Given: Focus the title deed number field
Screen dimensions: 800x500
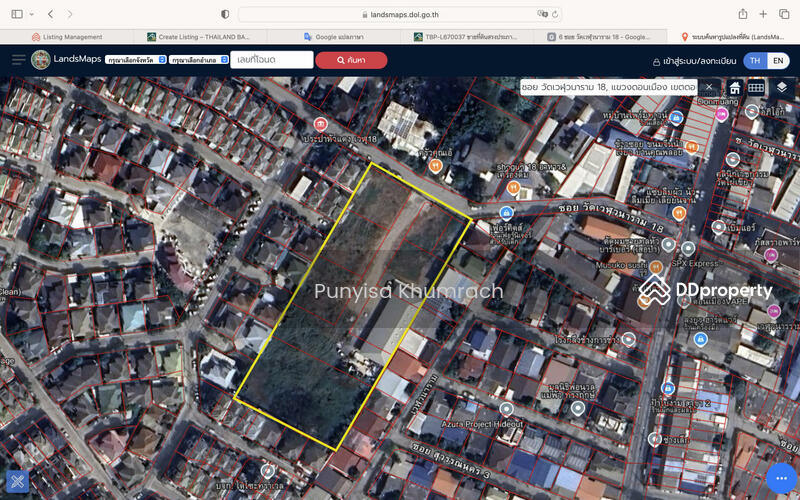Looking at the screenshot, I should [271, 60].
